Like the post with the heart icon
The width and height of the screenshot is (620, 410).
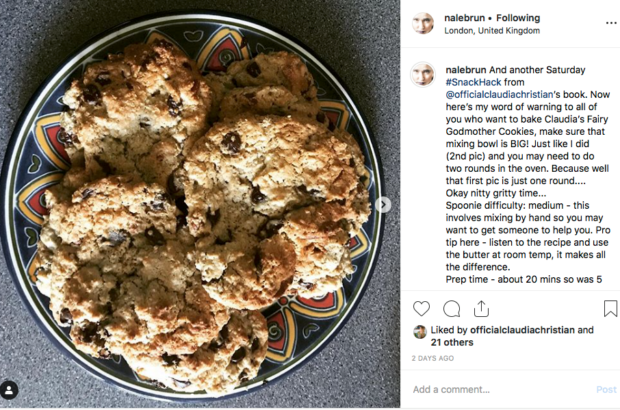coord(421,308)
